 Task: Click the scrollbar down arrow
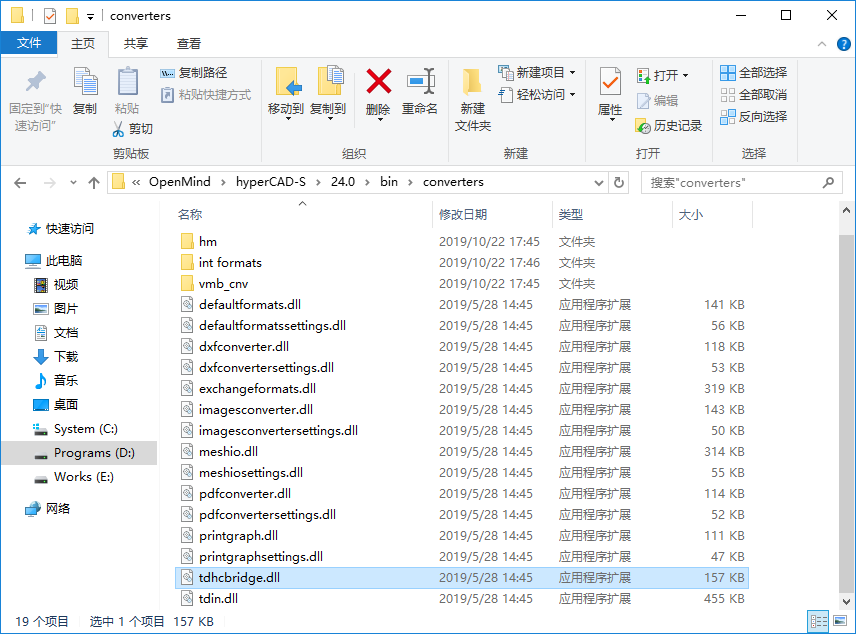[x=846, y=602]
